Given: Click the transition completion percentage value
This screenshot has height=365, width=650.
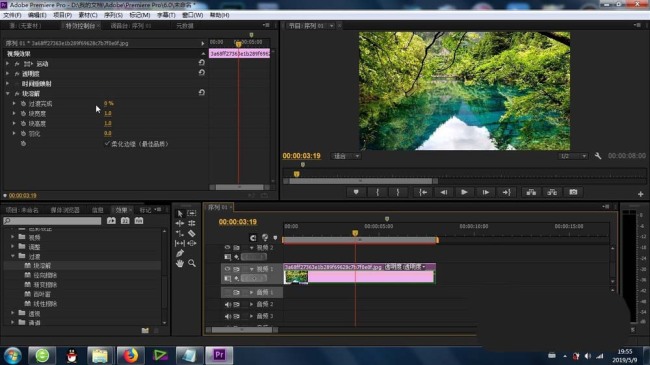Looking at the screenshot, I should pos(109,103).
